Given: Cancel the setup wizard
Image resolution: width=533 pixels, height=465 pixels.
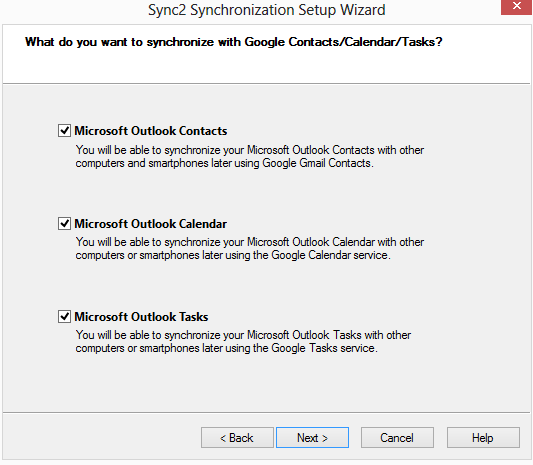Looking at the screenshot, I should click(x=397, y=437).
